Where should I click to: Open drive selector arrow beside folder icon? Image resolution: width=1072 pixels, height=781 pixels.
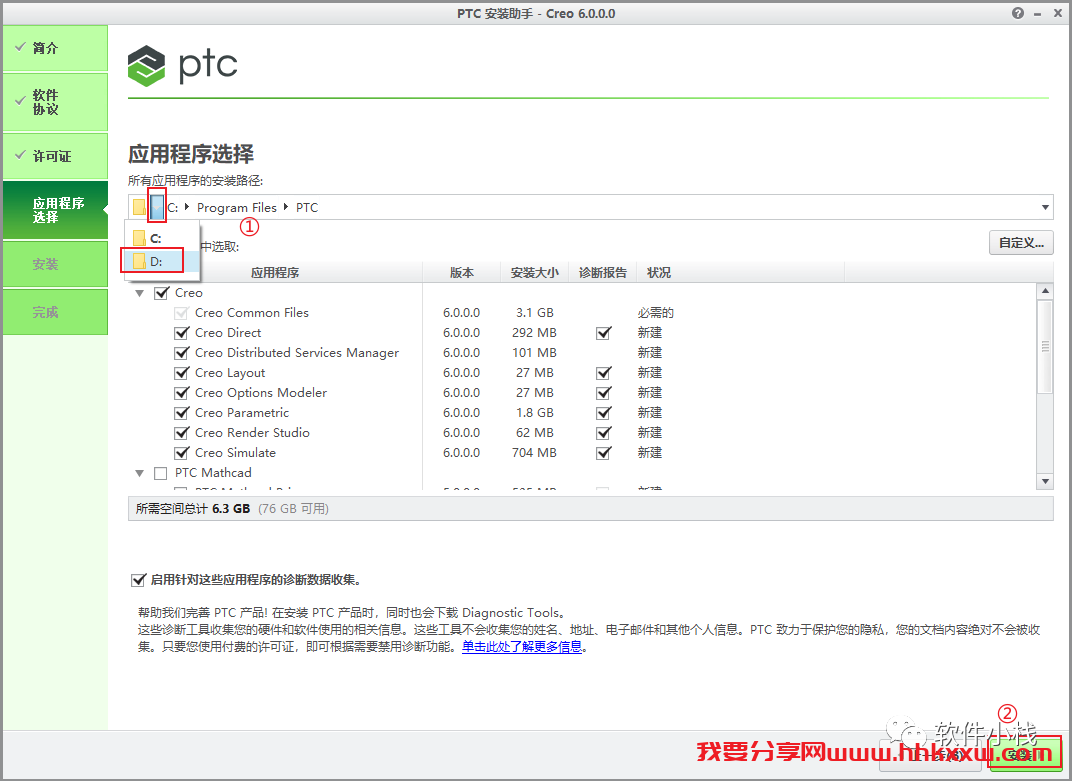157,207
